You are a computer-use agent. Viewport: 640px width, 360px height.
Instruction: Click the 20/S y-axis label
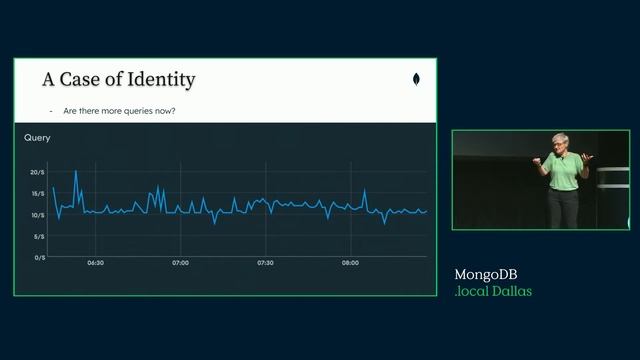[37, 172]
